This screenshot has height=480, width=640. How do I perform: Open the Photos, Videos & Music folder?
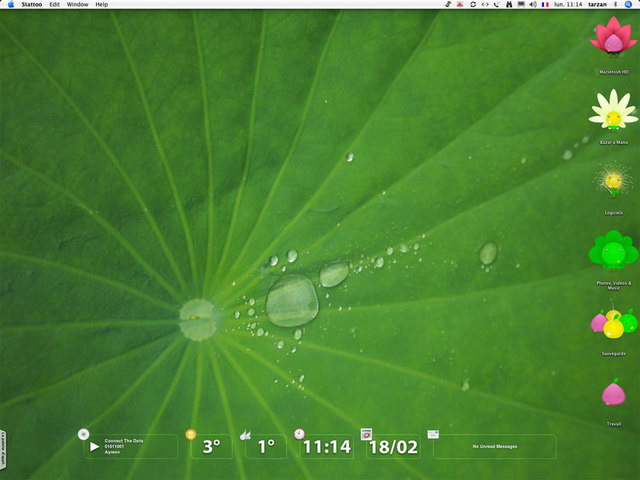[613, 250]
